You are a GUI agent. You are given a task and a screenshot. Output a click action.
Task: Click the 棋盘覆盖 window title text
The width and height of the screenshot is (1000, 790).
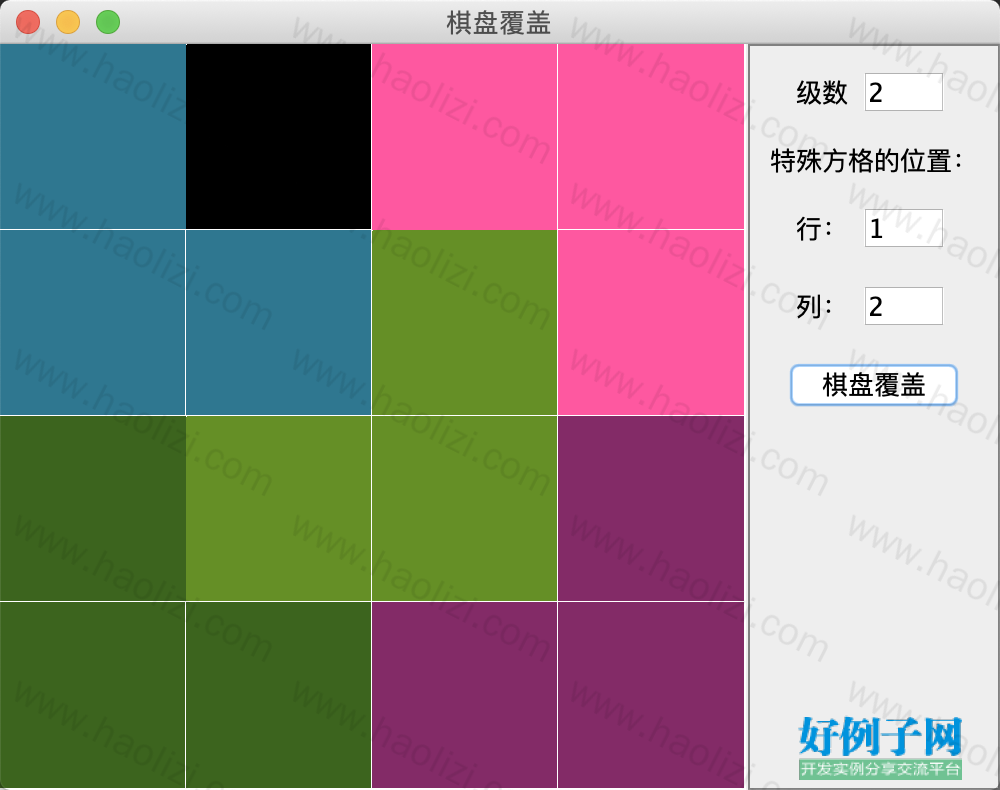[x=499, y=23]
